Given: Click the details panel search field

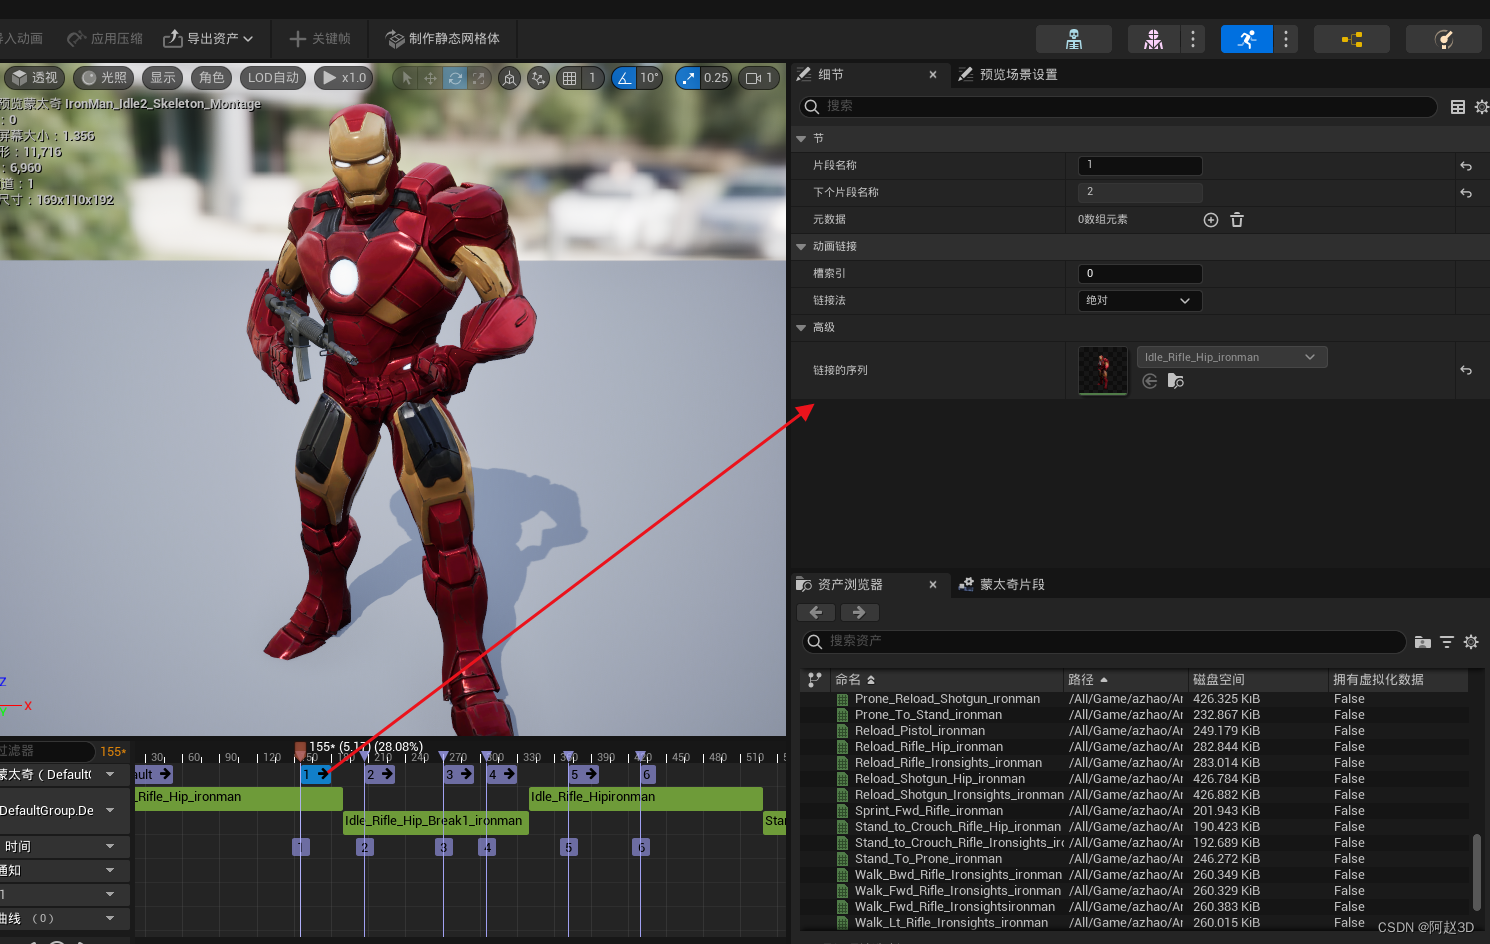Looking at the screenshot, I should (x=1118, y=106).
